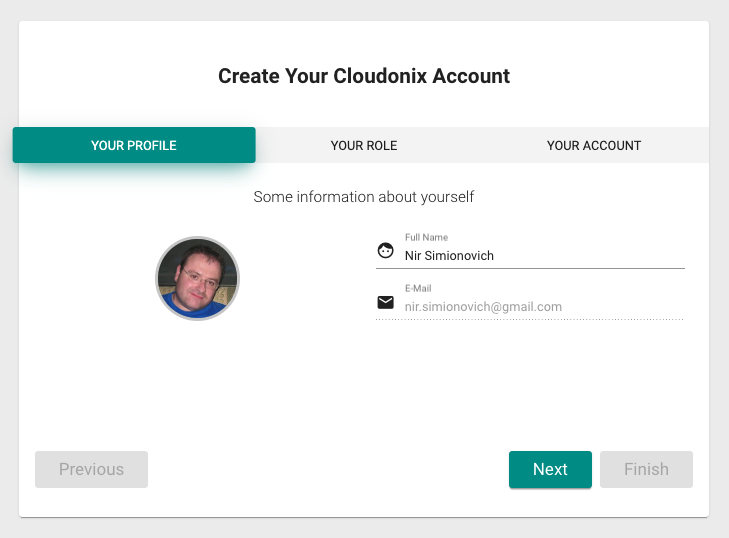Click the face icon beside Full Name
The image size is (729, 538).
point(385,251)
